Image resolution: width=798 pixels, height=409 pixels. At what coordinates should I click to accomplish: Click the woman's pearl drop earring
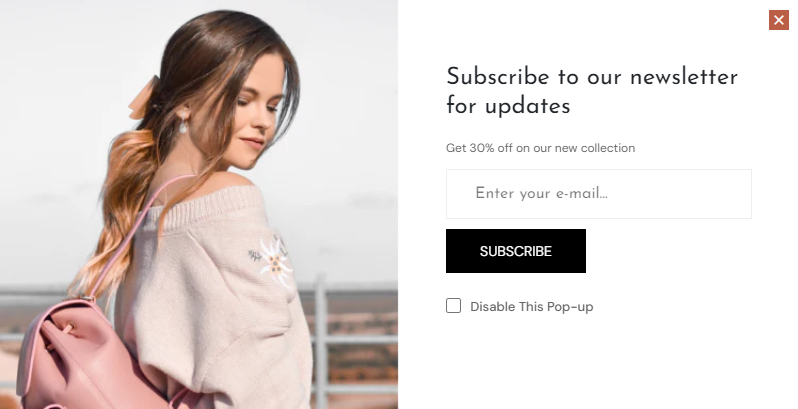[x=183, y=124]
